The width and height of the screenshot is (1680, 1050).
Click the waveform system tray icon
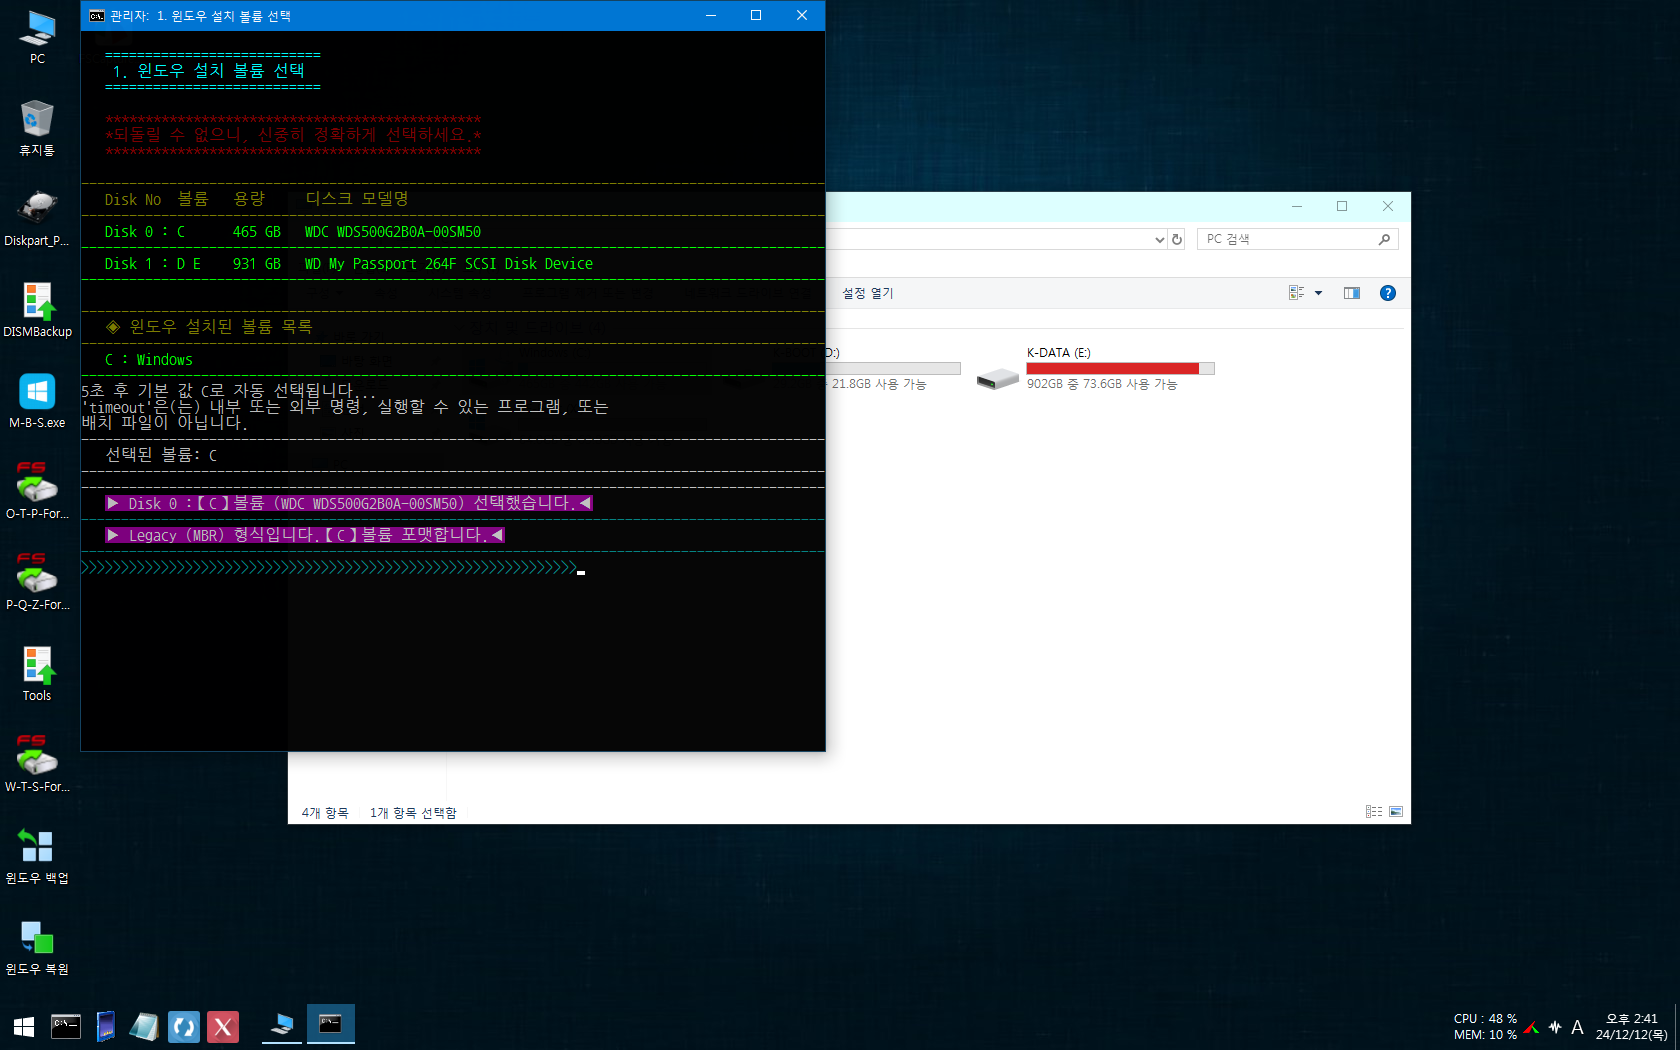click(1555, 1027)
